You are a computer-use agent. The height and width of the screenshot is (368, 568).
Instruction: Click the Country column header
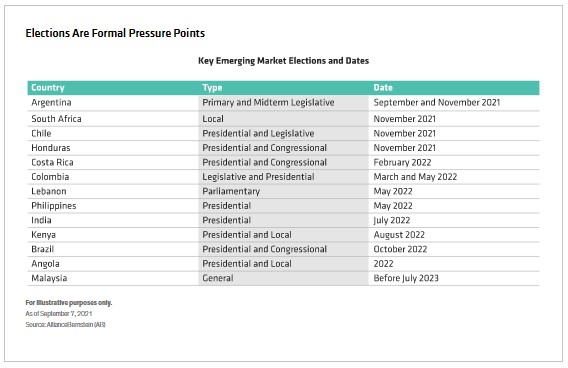(x=48, y=88)
